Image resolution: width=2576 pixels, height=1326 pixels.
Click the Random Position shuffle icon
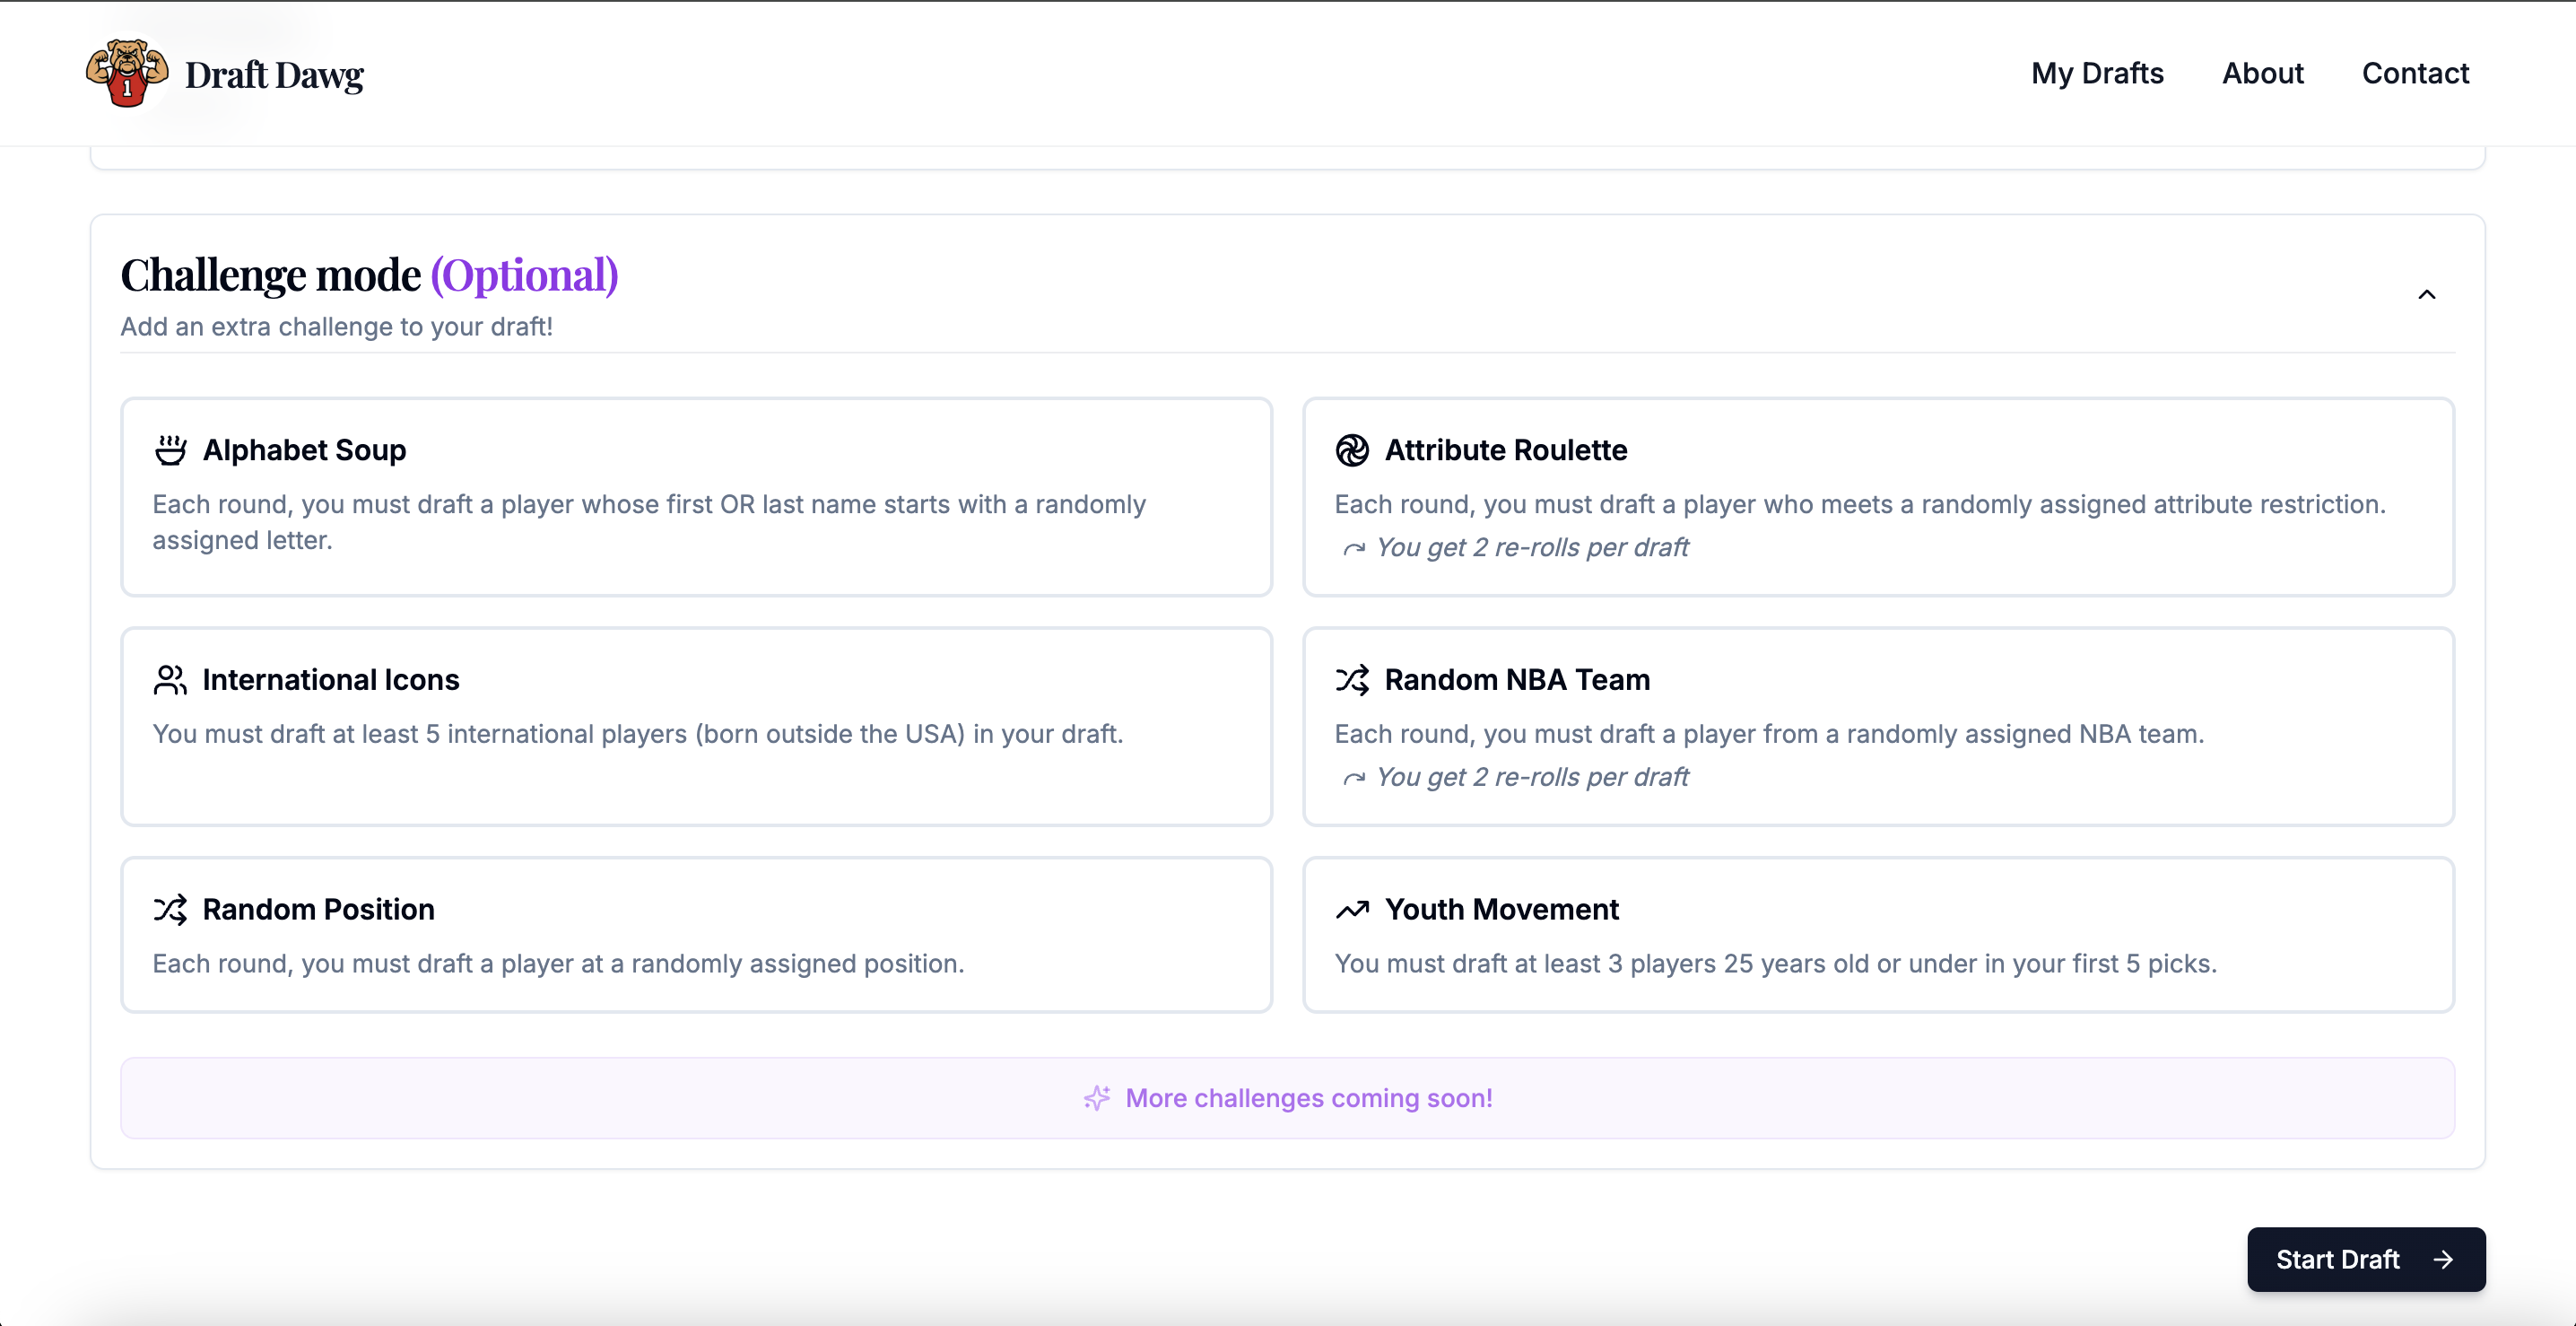pos(170,909)
